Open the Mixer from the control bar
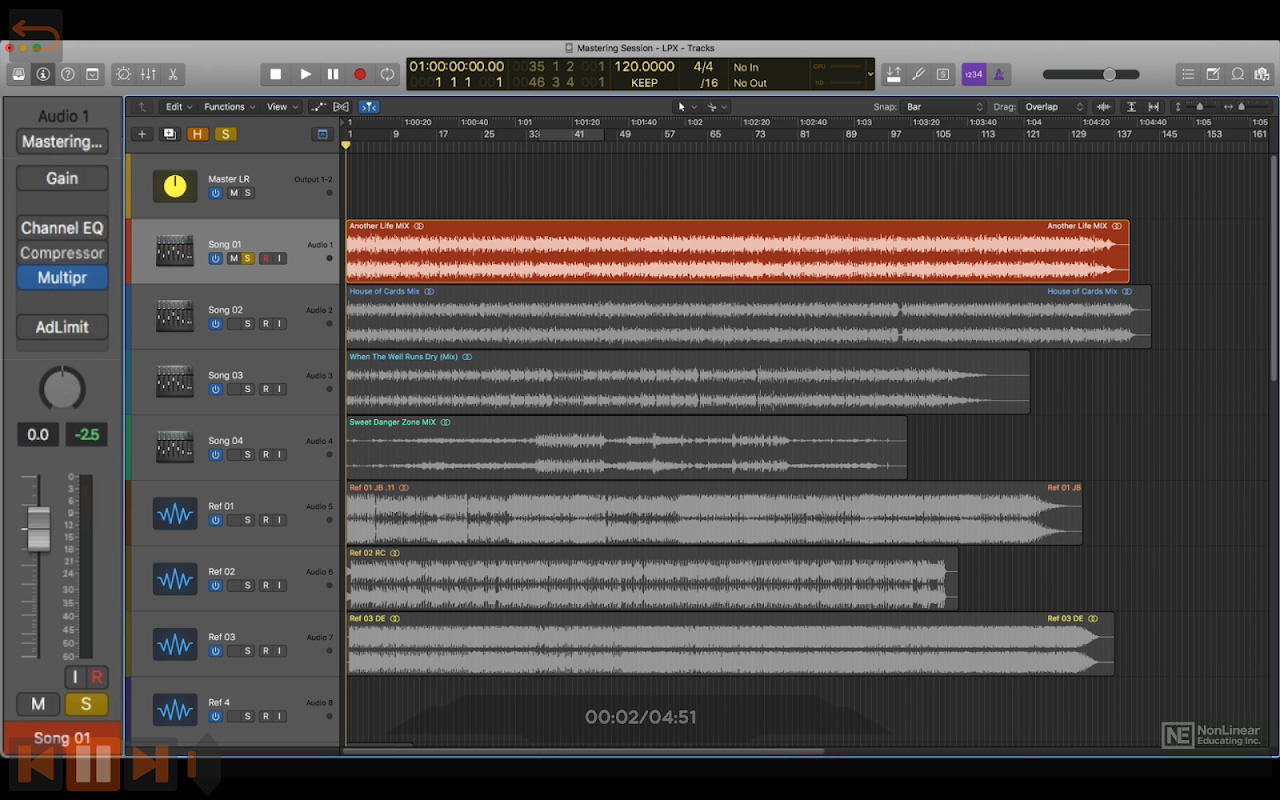Viewport: 1280px width, 800px height. coord(148,74)
